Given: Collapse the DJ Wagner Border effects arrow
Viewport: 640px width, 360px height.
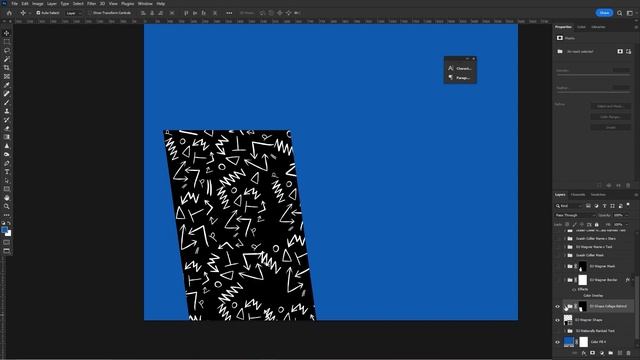Looking at the screenshot, I should (x=633, y=280).
